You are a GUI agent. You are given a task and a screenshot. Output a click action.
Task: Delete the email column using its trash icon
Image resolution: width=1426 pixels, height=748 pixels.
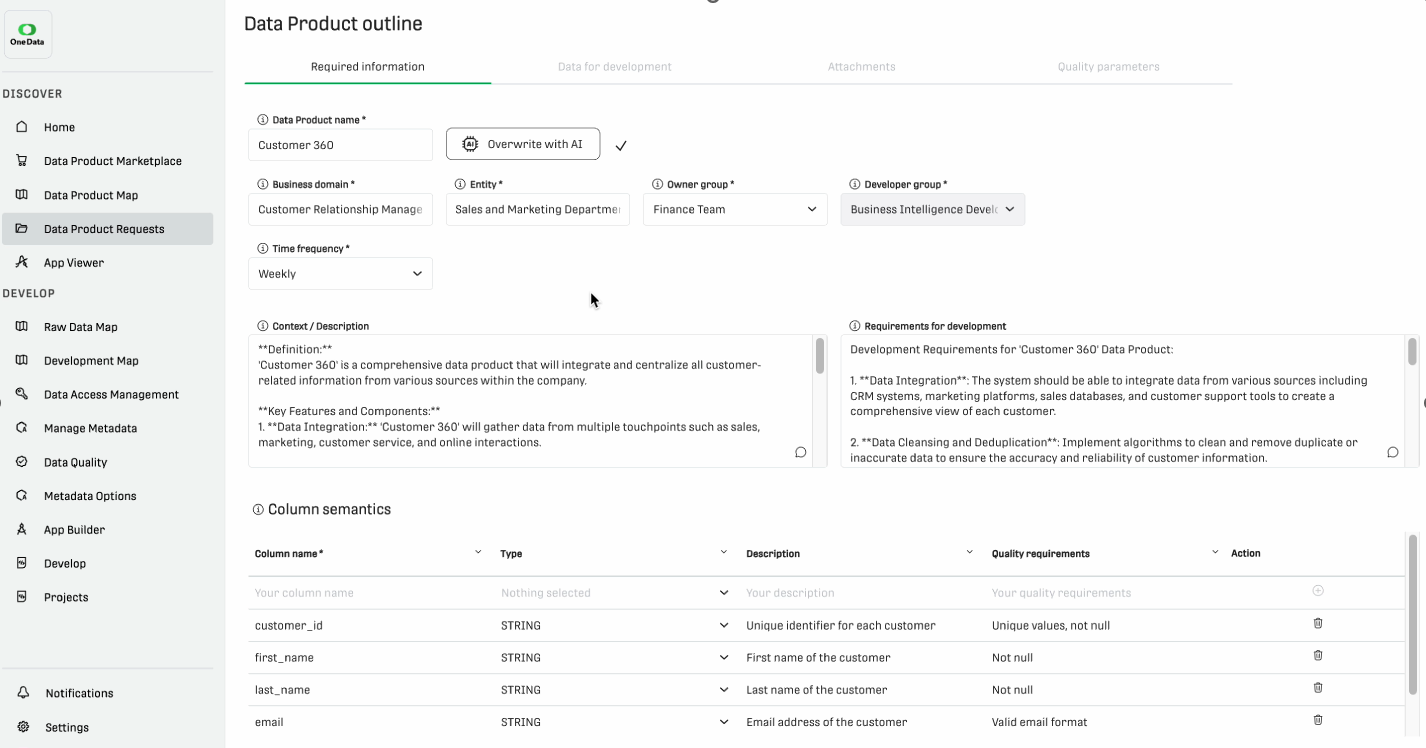click(1317, 719)
